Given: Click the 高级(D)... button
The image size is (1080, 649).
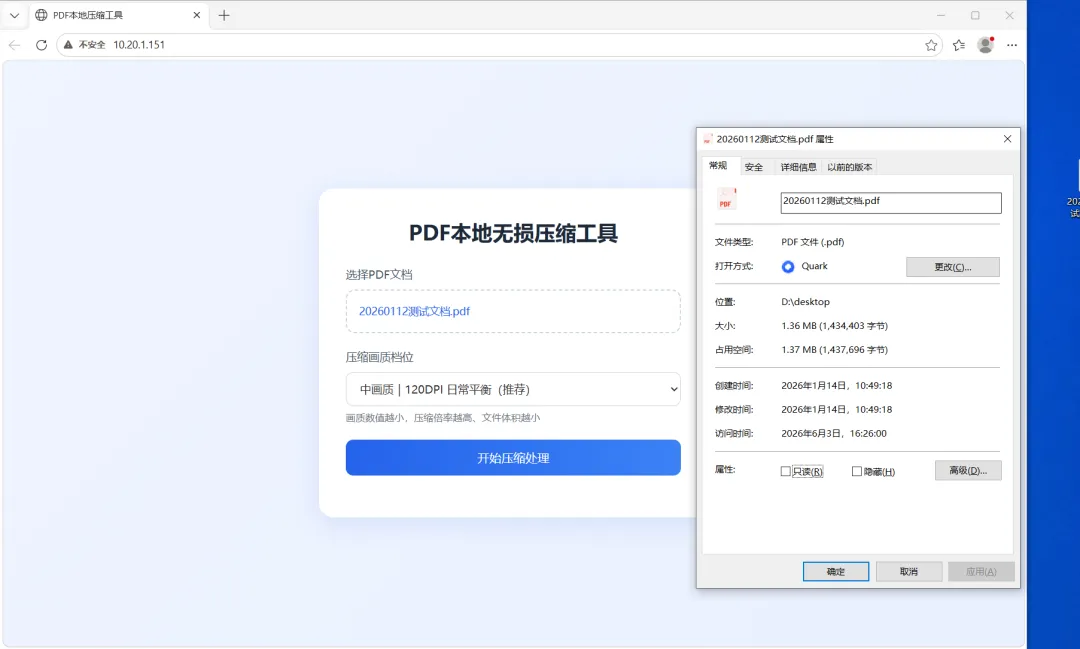Looking at the screenshot, I should coord(968,471).
